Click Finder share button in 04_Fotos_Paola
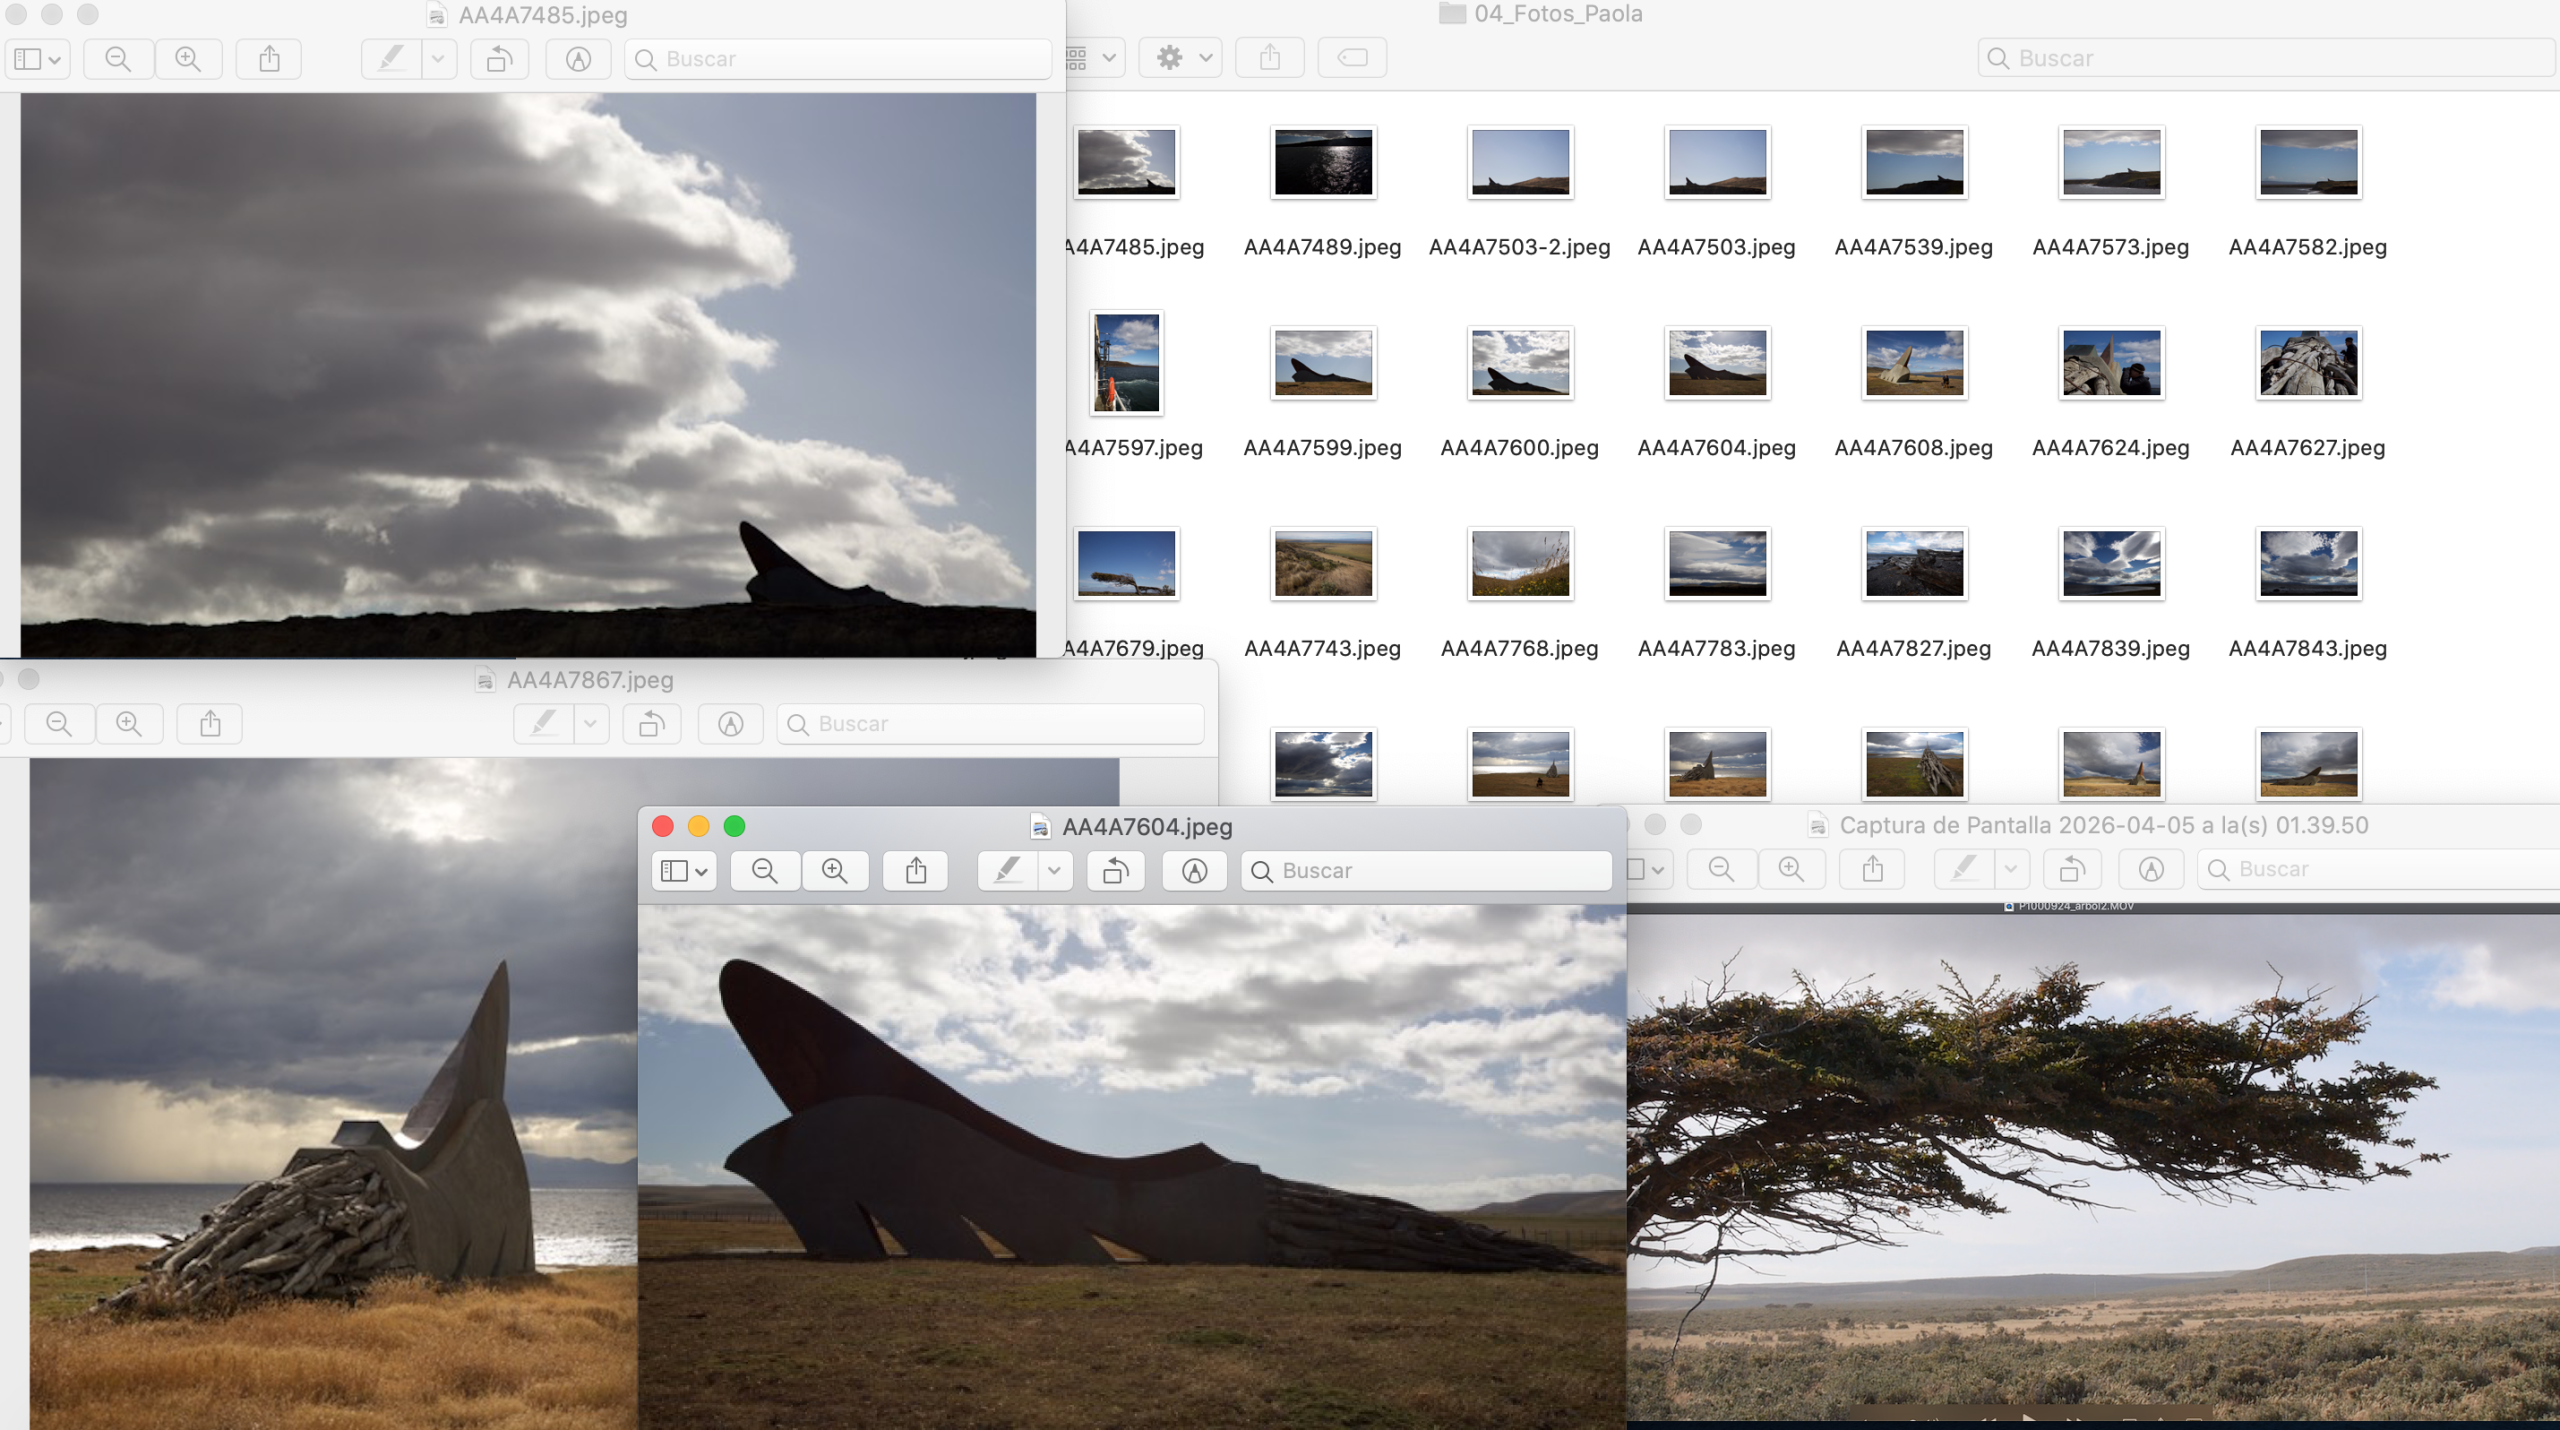Image resolution: width=2560 pixels, height=1430 pixels. click(1270, 58)
